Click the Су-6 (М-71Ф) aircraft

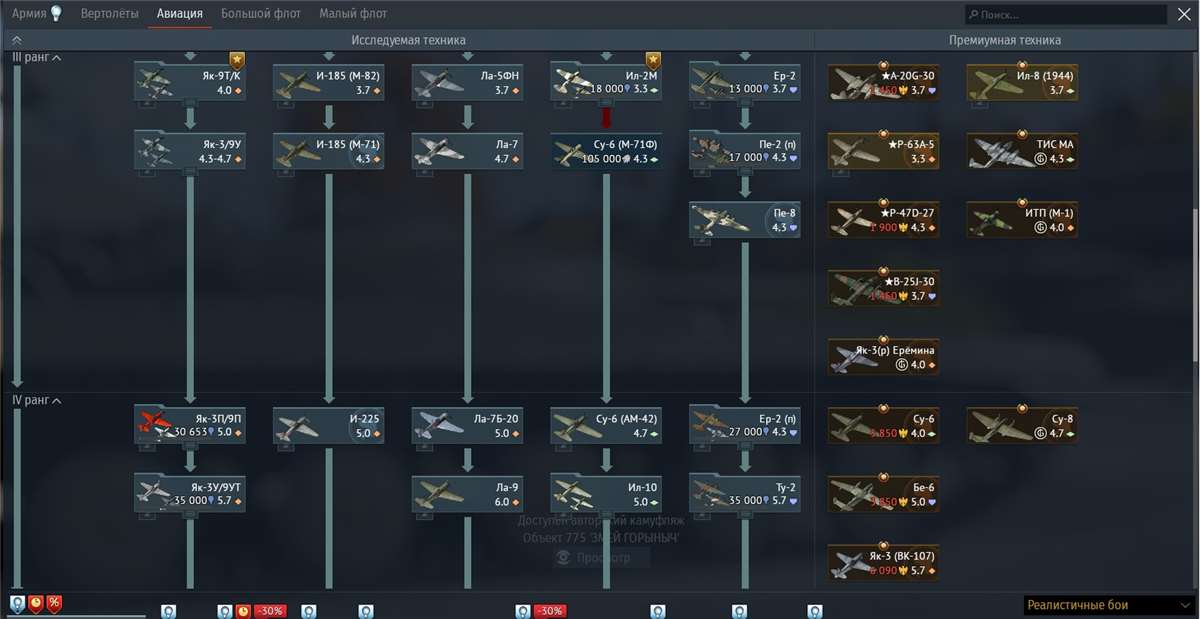(x=605, y=152)
